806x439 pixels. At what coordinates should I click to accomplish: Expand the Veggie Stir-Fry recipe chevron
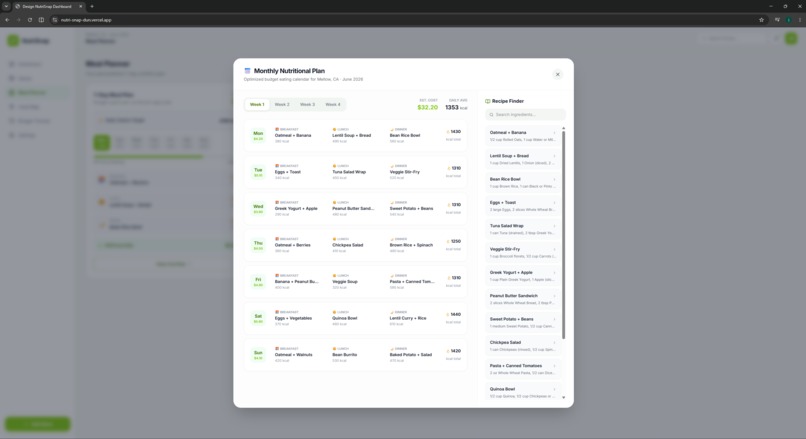point(554,249)
